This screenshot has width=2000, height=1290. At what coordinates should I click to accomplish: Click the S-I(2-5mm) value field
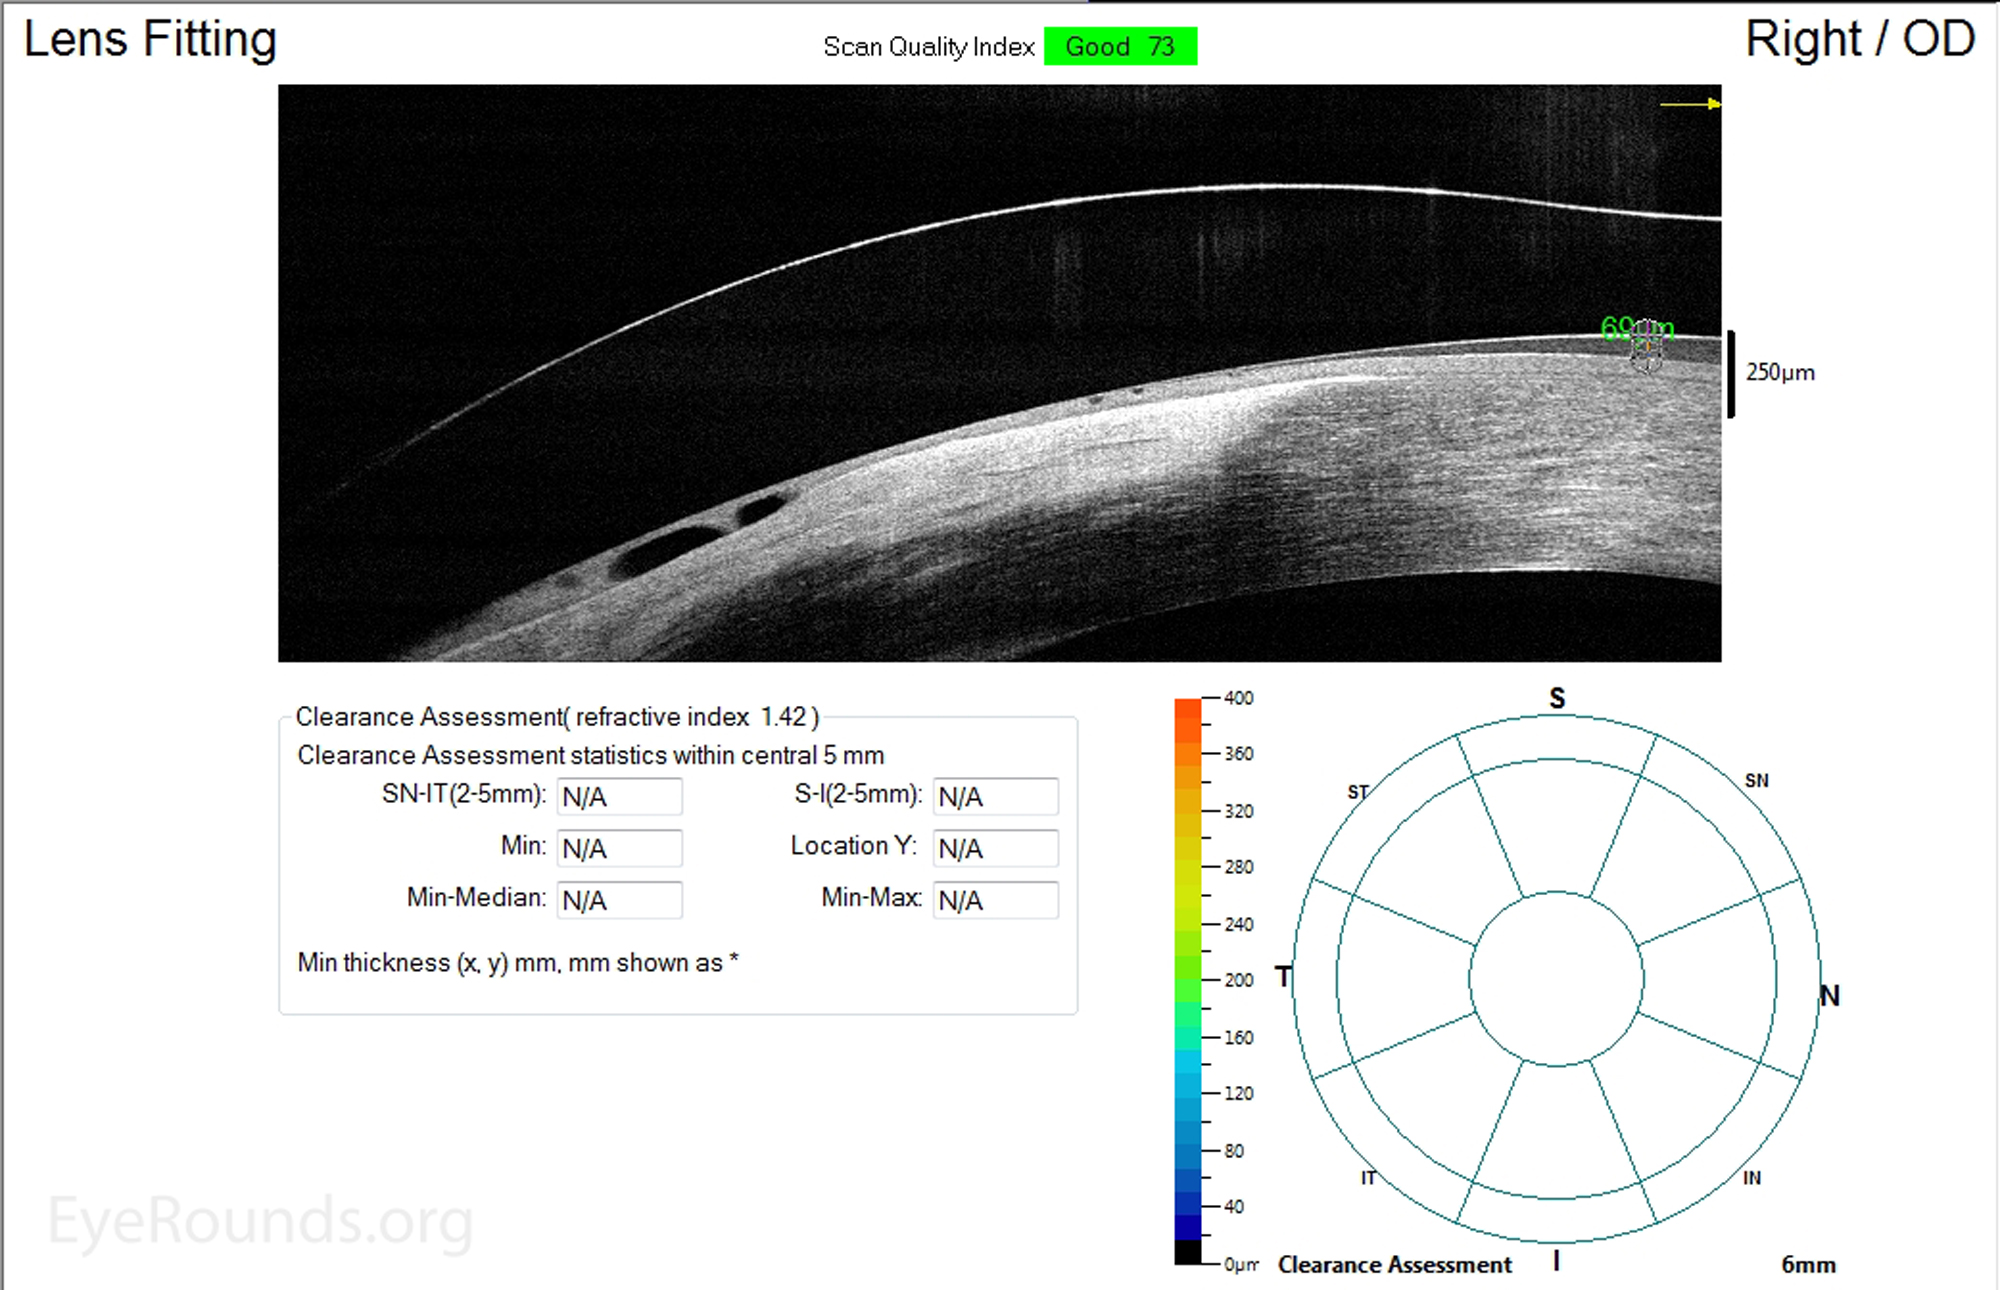(x=995, y=797)
